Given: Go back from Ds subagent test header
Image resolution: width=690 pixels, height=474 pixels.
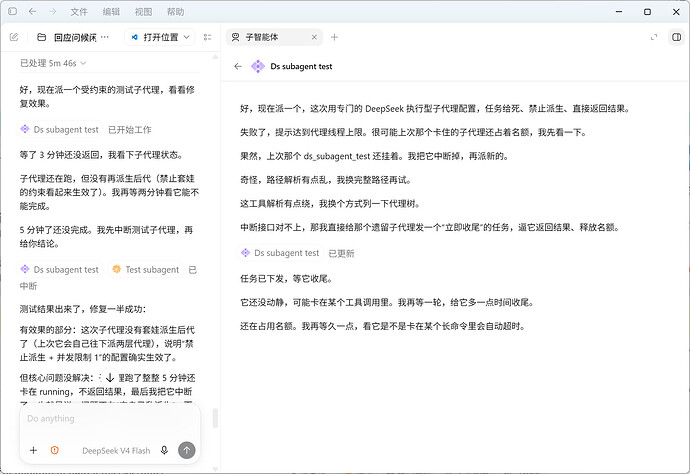Looking at the screenshot, I should (238, 66).
